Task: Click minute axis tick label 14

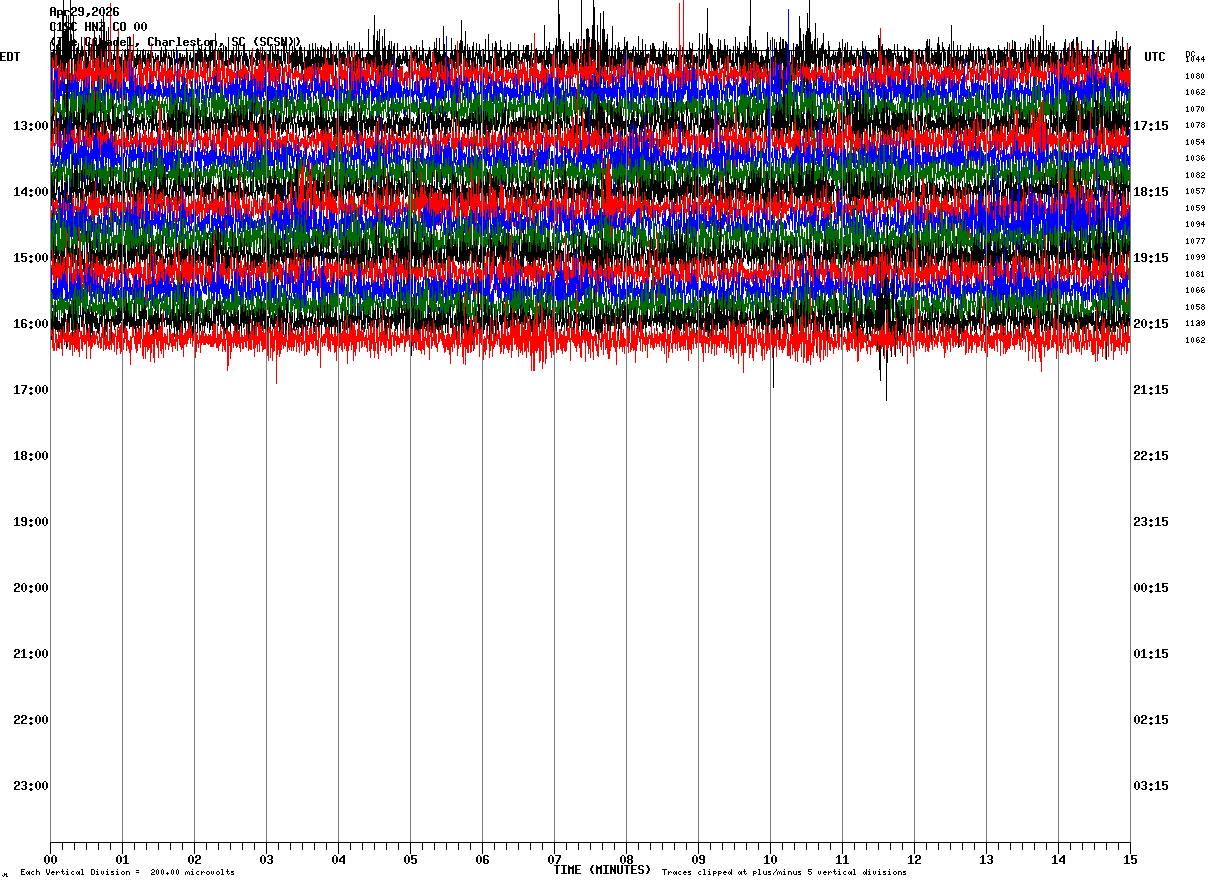Action: click(x=1058, y=859)
